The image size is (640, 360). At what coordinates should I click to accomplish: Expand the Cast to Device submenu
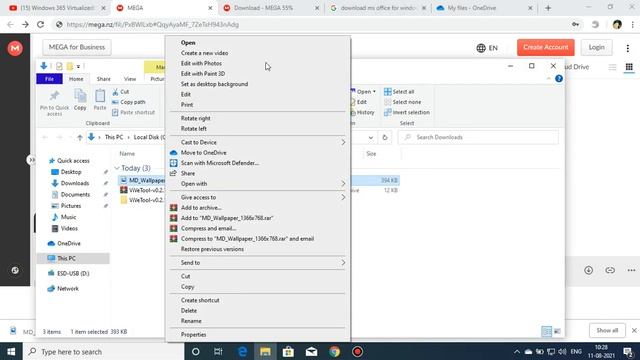(x=258, y=142)
